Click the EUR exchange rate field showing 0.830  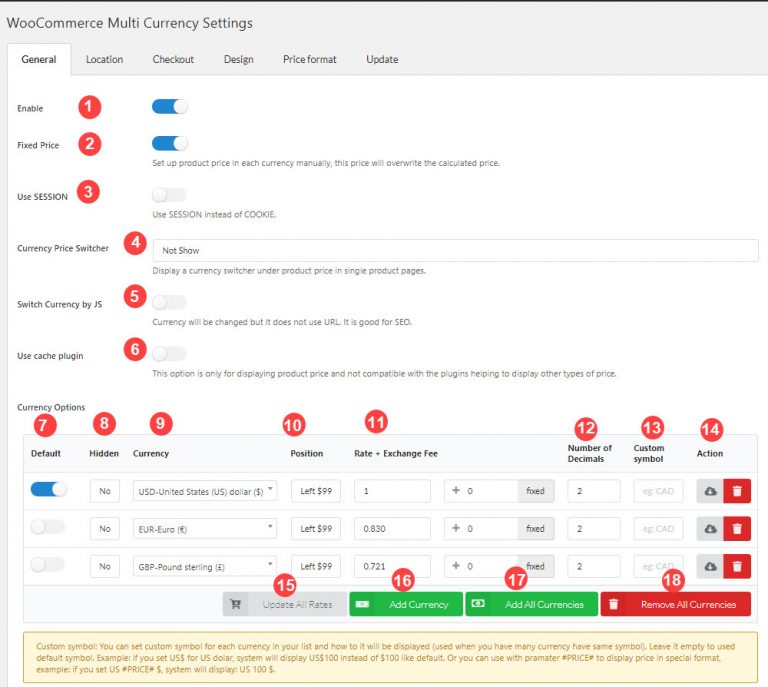(392, 528)
